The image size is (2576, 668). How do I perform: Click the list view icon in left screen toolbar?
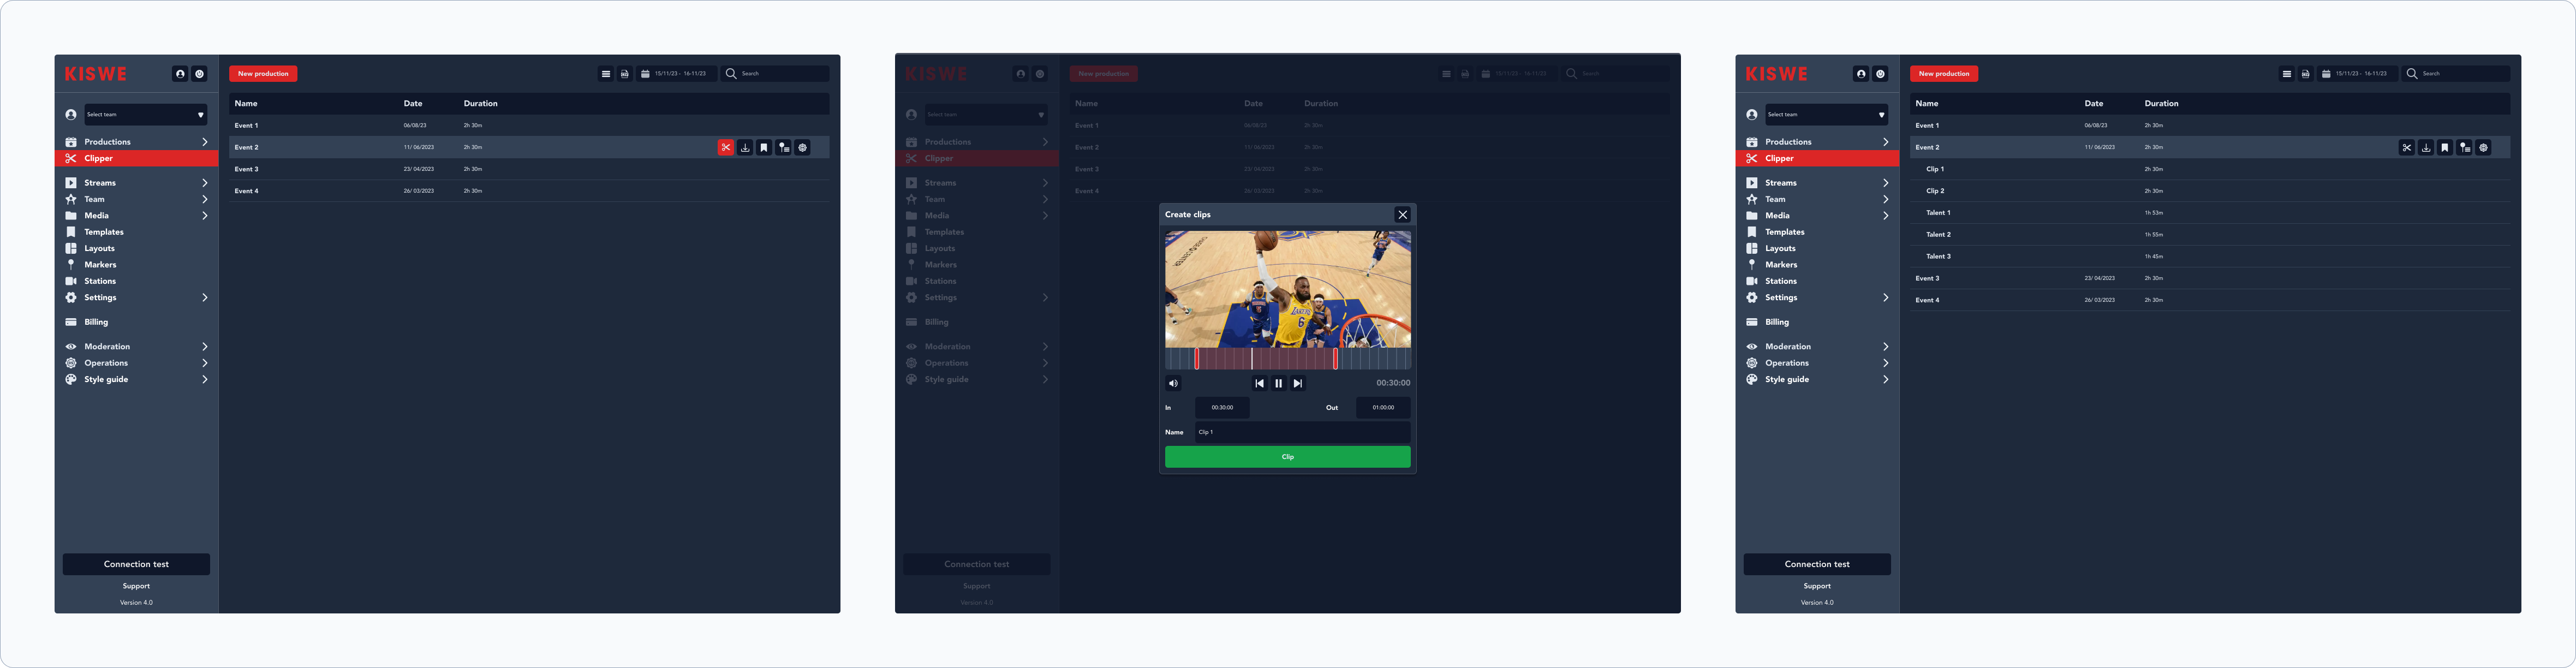[606, 74]
